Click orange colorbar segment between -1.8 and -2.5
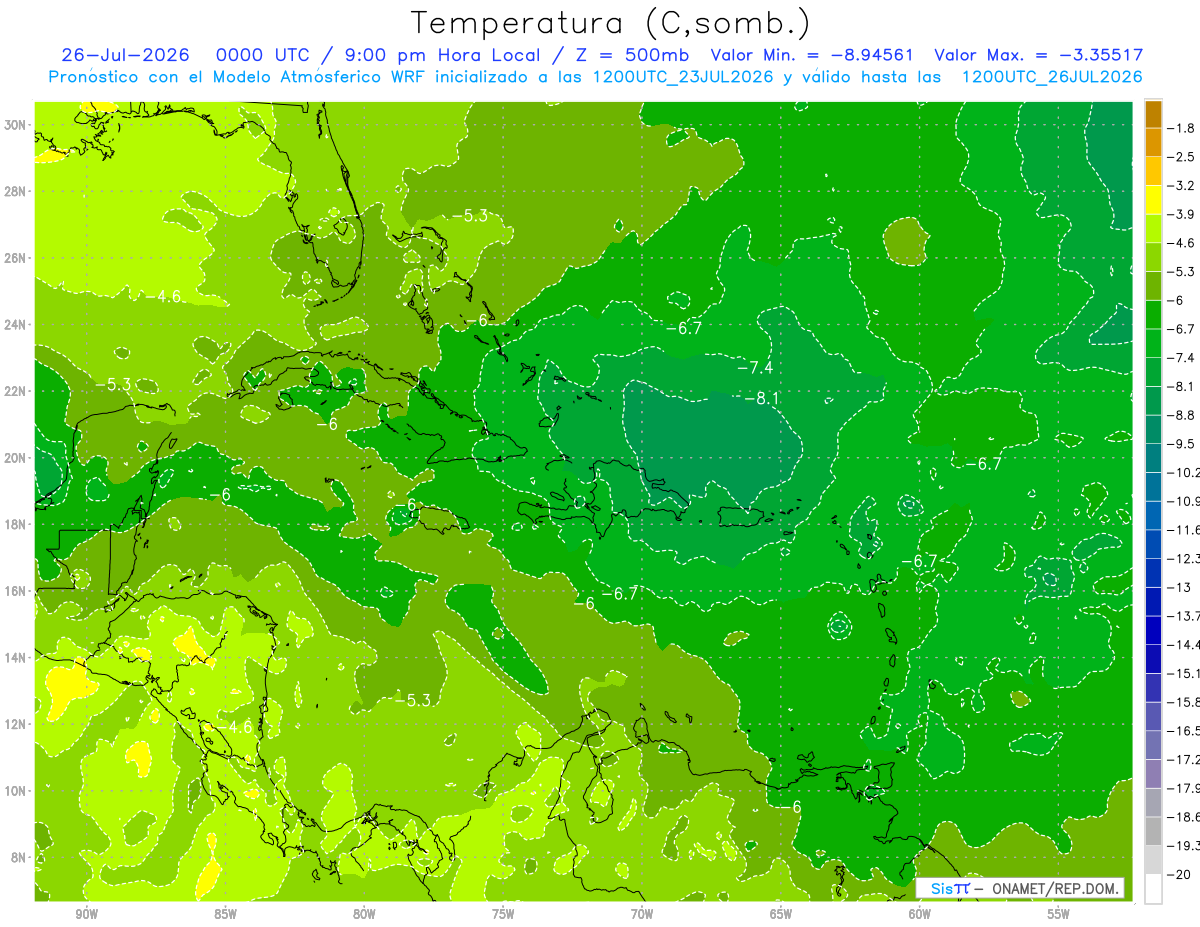This screenshot has height=927, width=1200. (1153, 143)
